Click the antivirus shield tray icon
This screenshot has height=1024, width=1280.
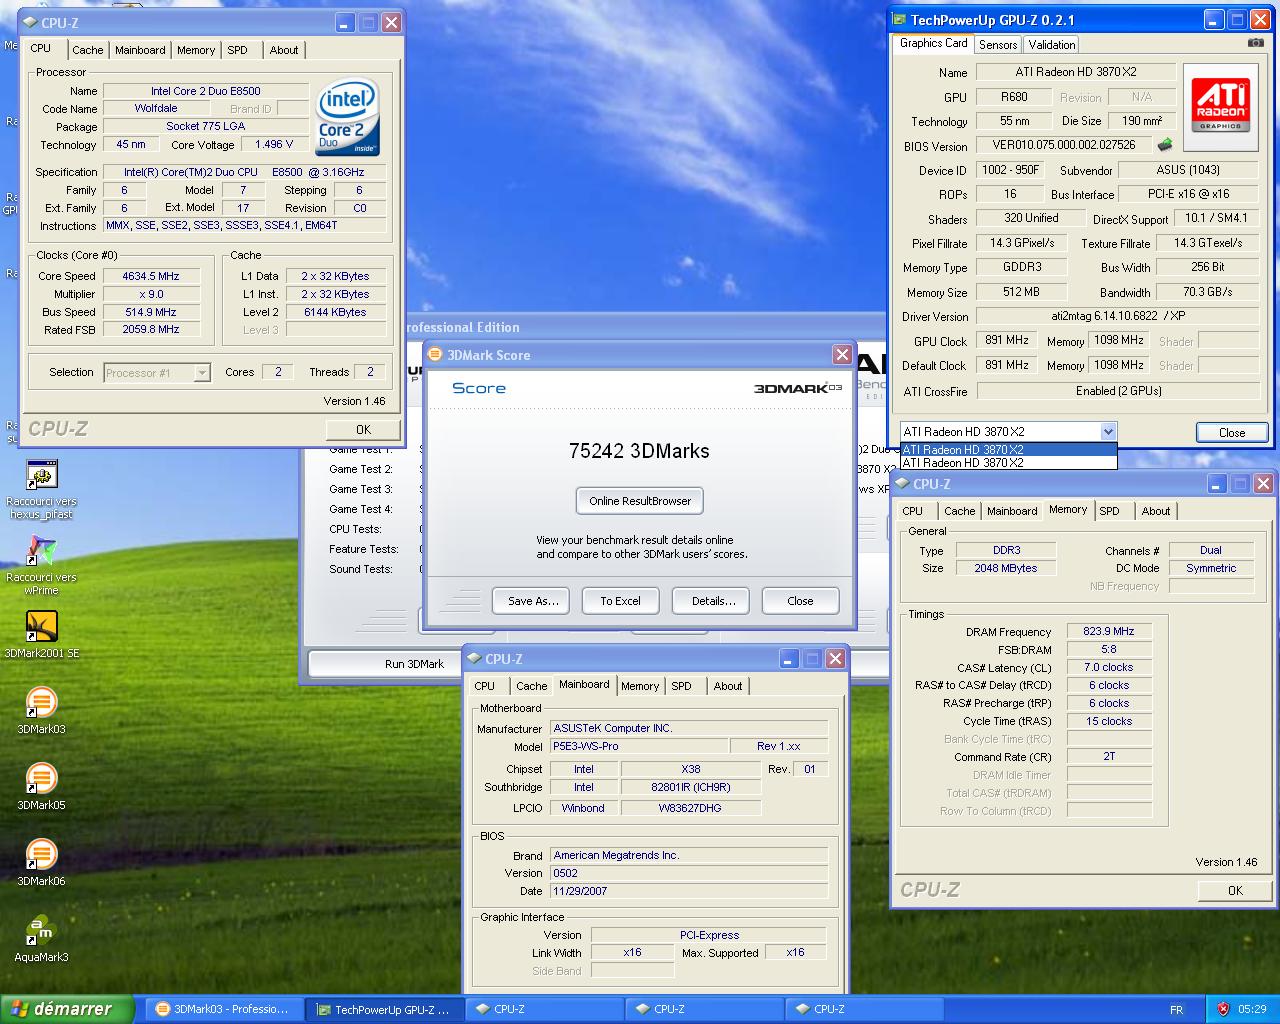tap(1223, 1009)
